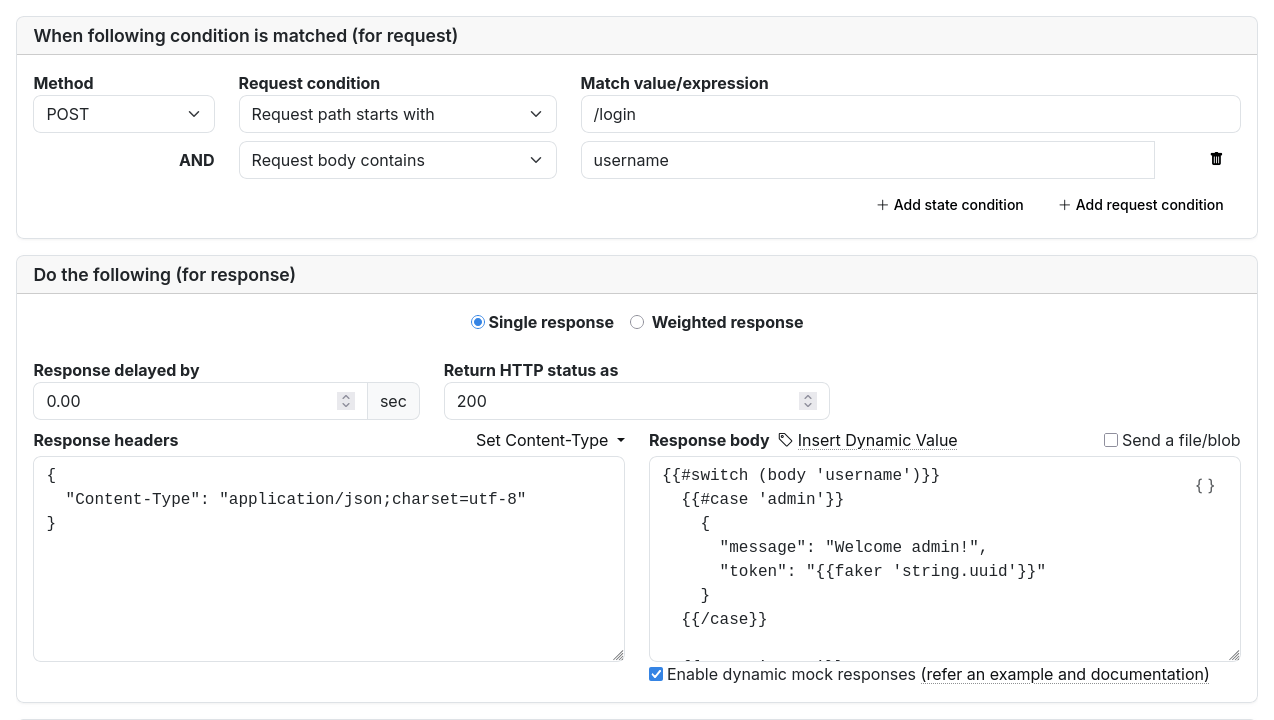Focus the username match expression field
This screenshot has height=720, width=1274.
(867, 160)
